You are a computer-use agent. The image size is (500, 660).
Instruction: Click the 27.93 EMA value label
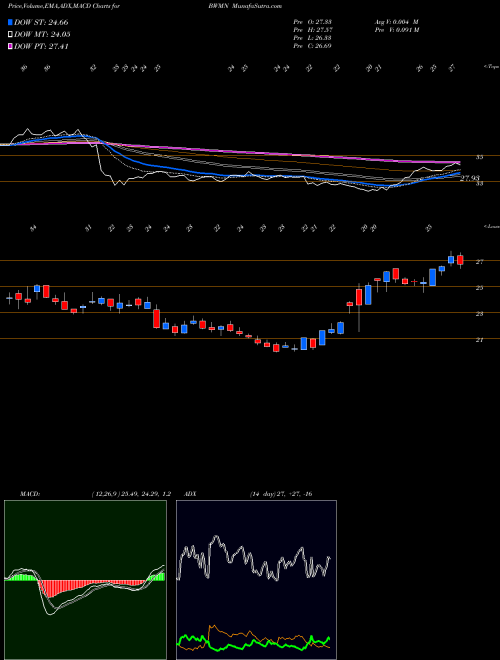(471, 178)
